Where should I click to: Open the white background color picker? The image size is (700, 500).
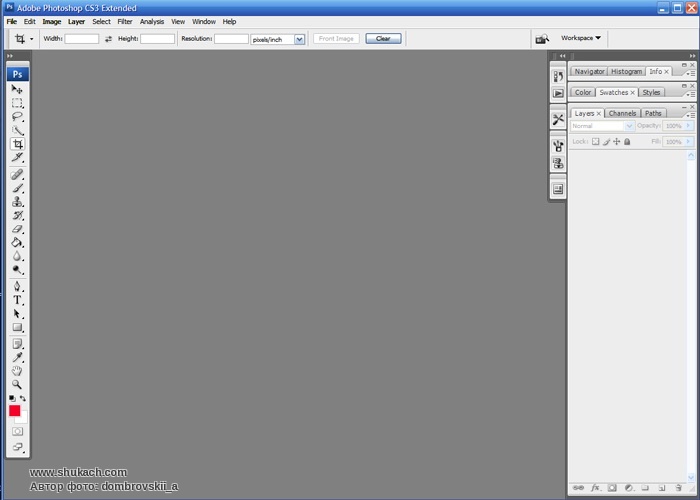pos(23,419)
